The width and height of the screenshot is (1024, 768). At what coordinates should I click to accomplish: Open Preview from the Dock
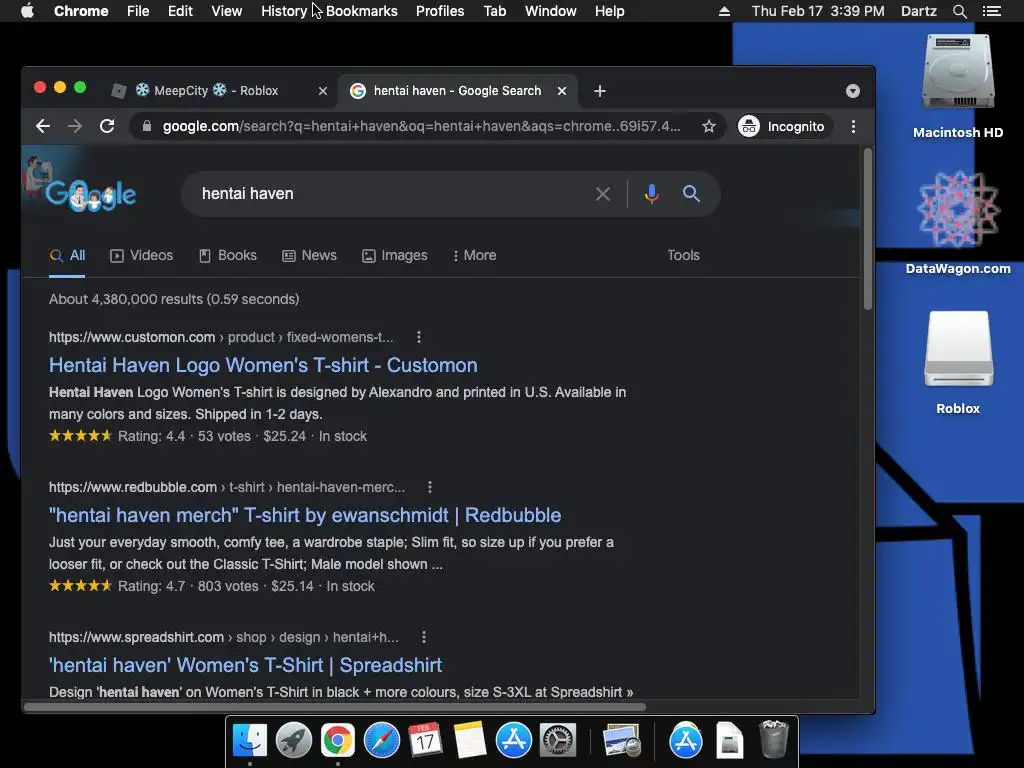621,741
